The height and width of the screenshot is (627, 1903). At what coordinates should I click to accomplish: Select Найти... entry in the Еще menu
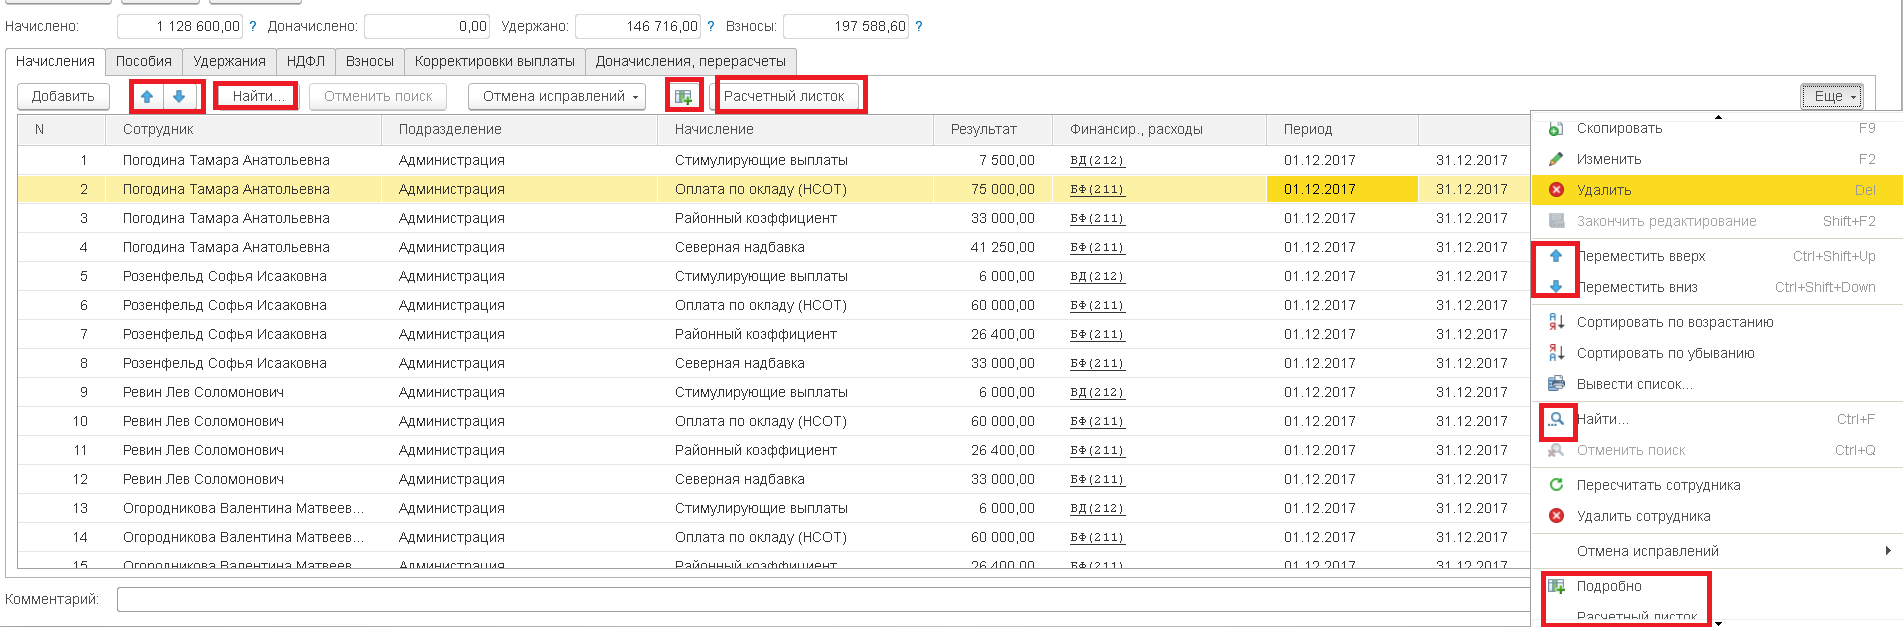coord(1717,419)
